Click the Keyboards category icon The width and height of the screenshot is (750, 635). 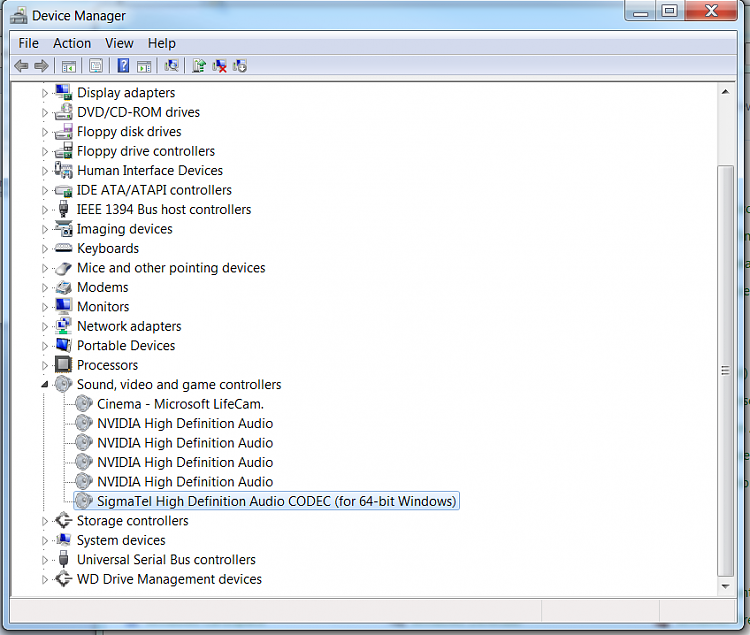pyautogui.click(x=63, y=248)
